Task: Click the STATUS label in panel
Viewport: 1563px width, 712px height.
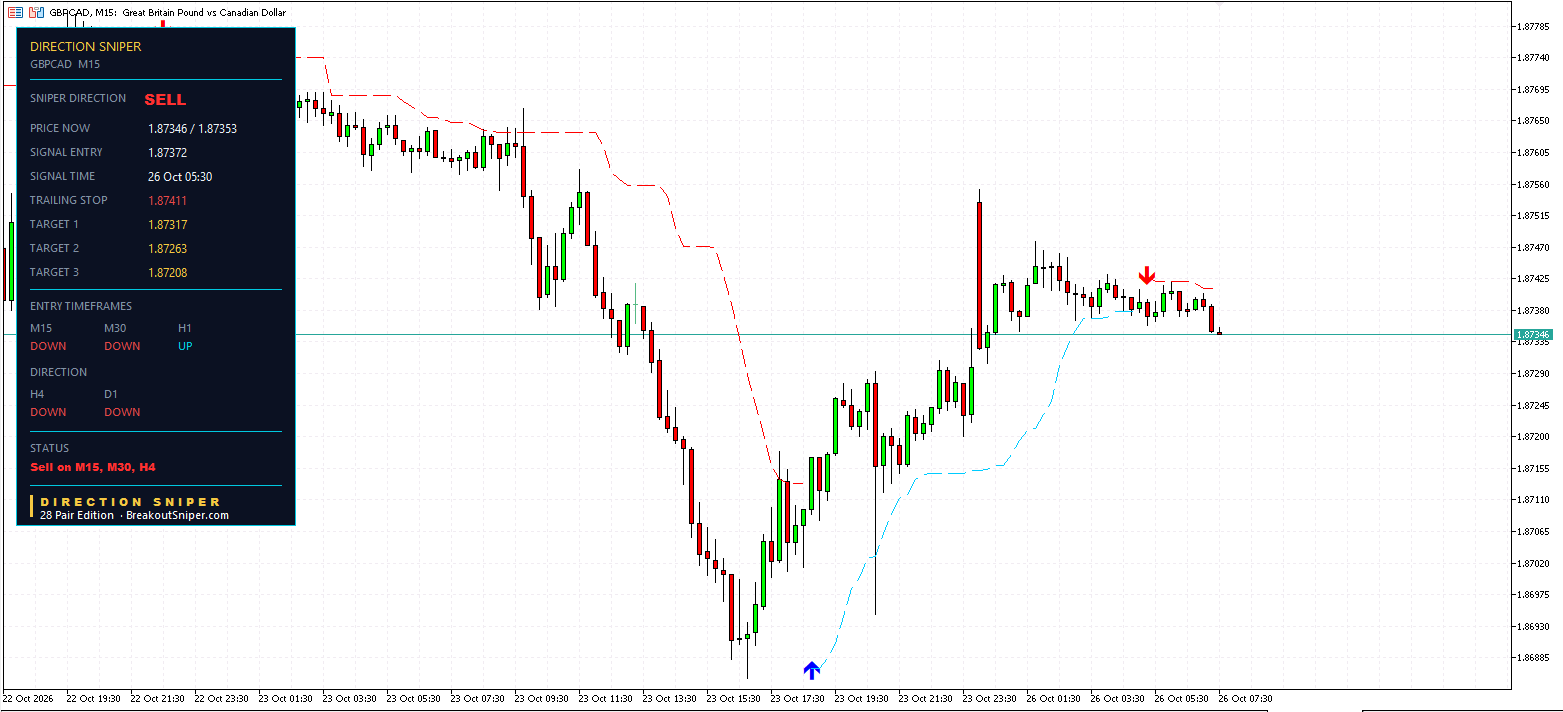Action: coord(50,448)
